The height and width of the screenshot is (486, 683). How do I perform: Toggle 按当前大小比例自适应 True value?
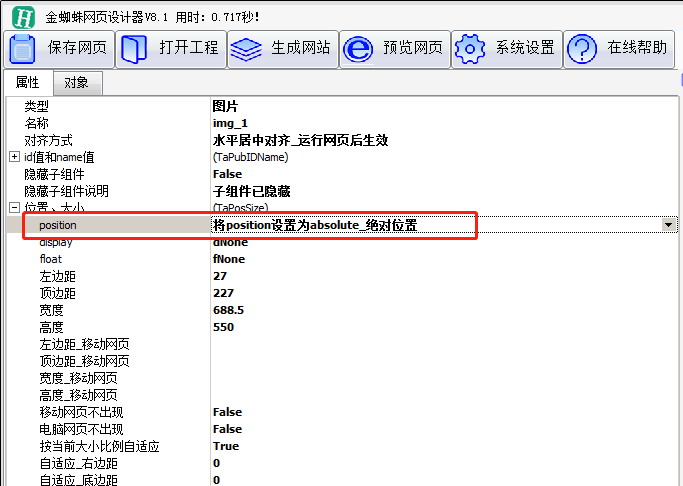click(226, 446)
